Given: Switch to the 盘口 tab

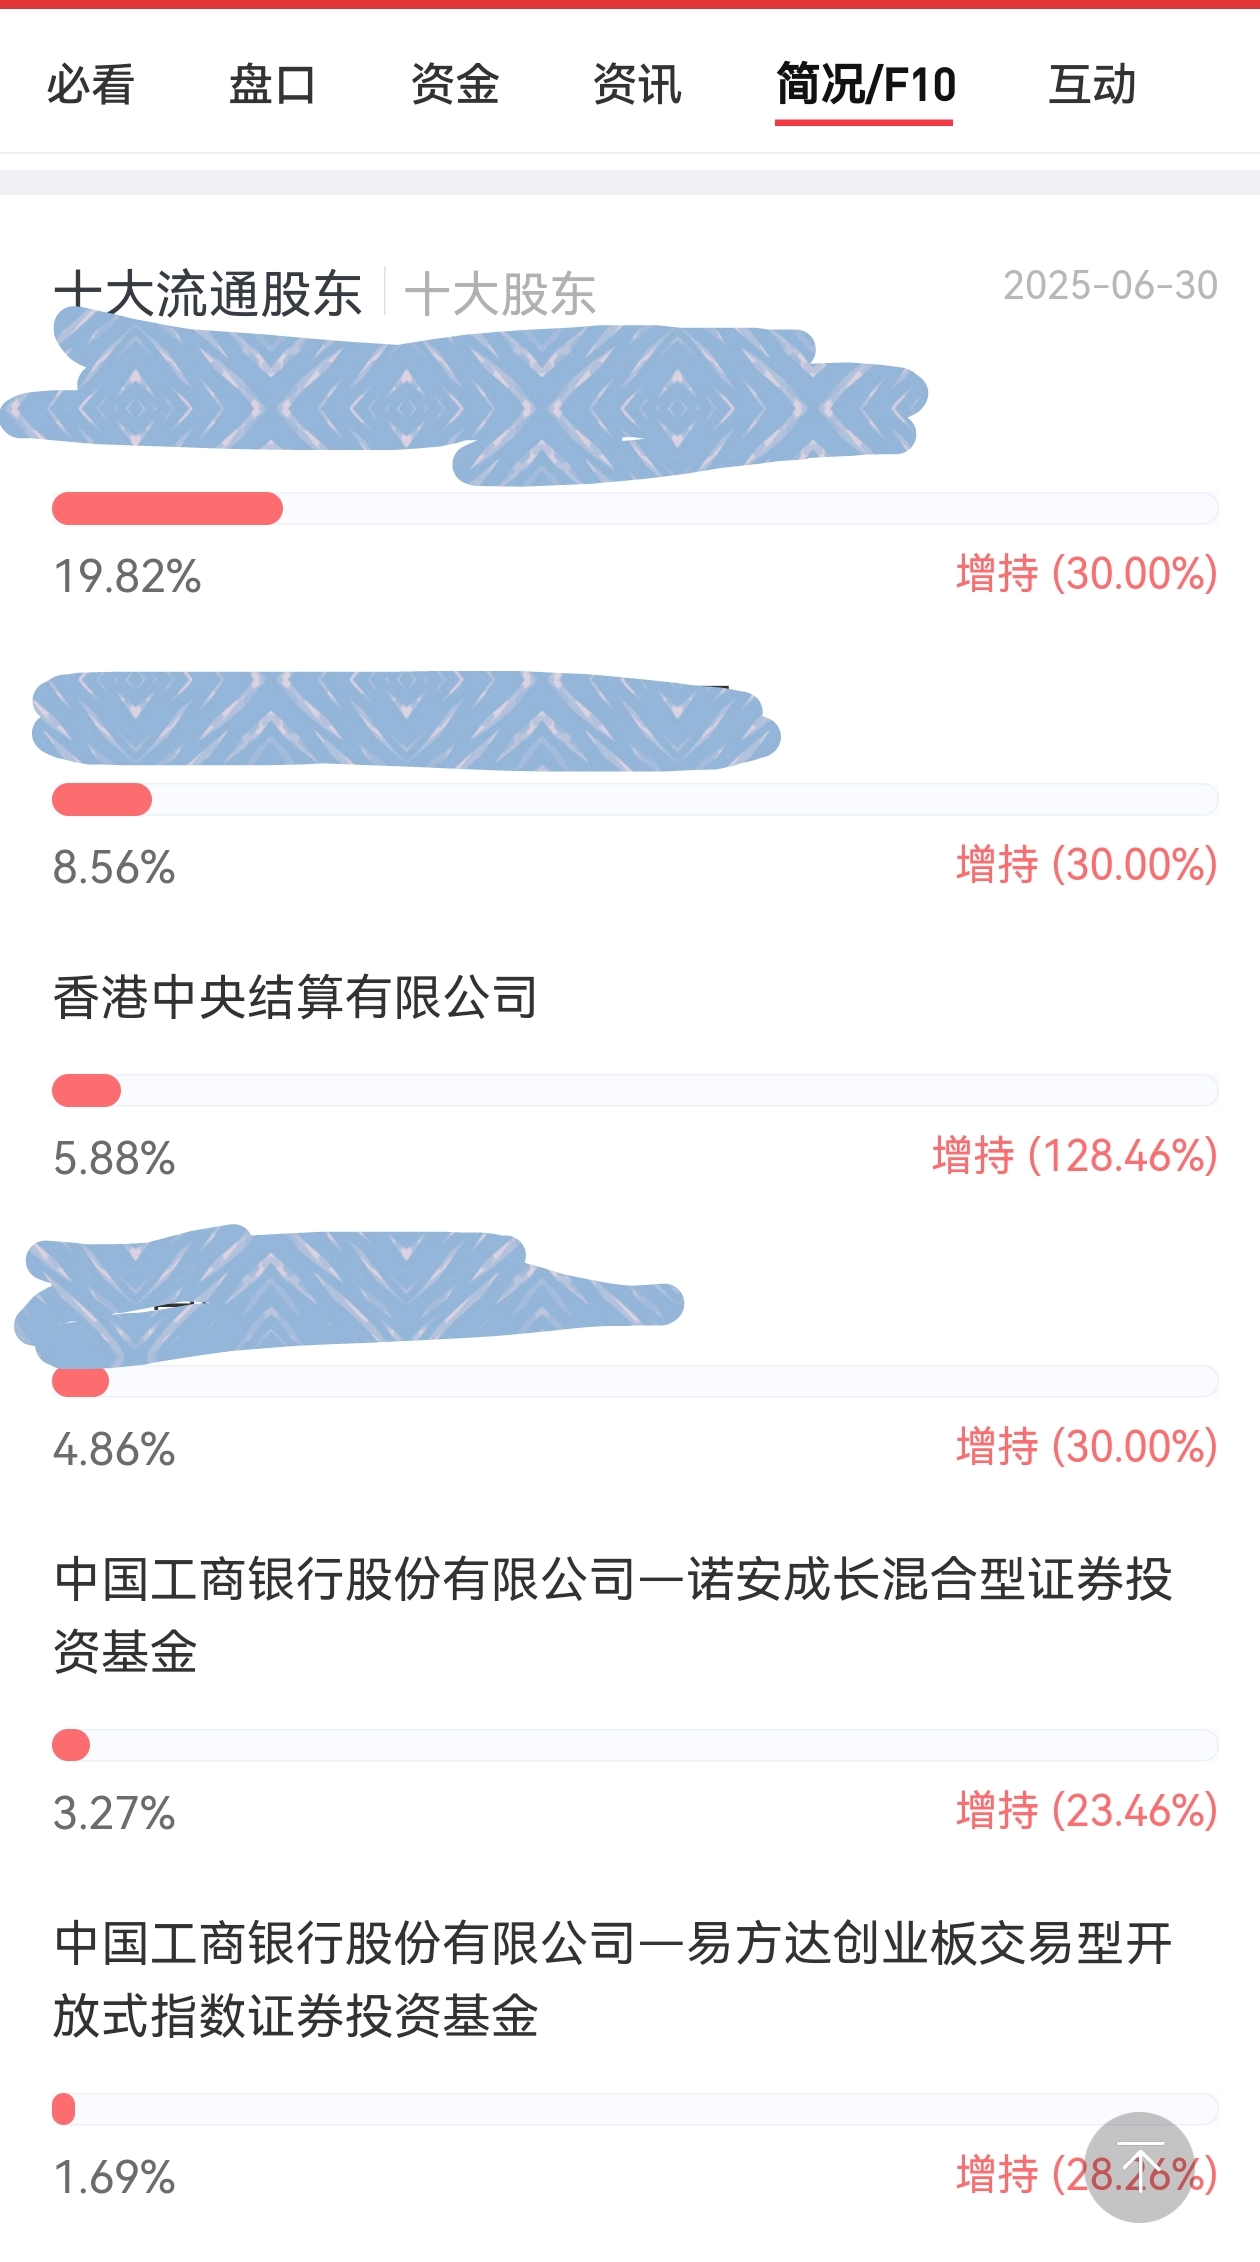Looking at the screenshot, I should coord(272,85).
